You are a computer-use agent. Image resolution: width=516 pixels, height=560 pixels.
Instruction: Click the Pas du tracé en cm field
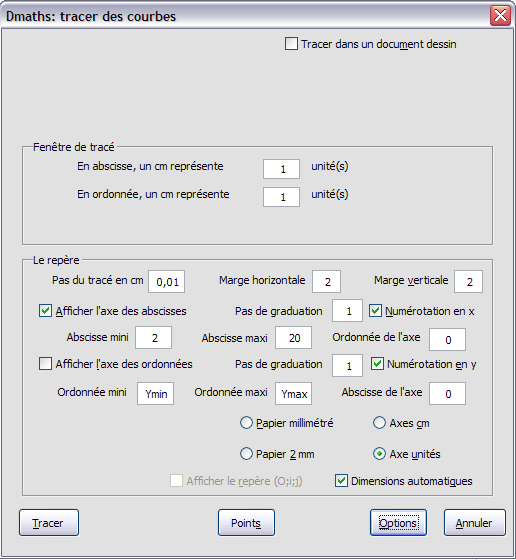pyautogui.click(x=166, y=282)
